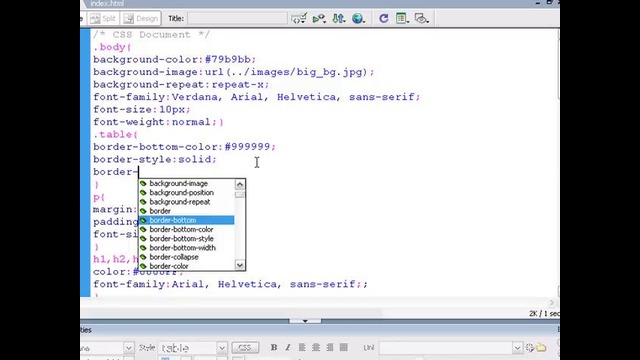Refresh Design view with circular arrow icon
This screenshot has width=640, height=360.
point(384,19)
